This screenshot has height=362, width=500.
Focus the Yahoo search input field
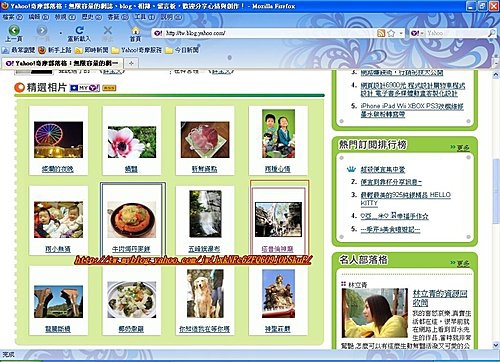pos(456,33)
